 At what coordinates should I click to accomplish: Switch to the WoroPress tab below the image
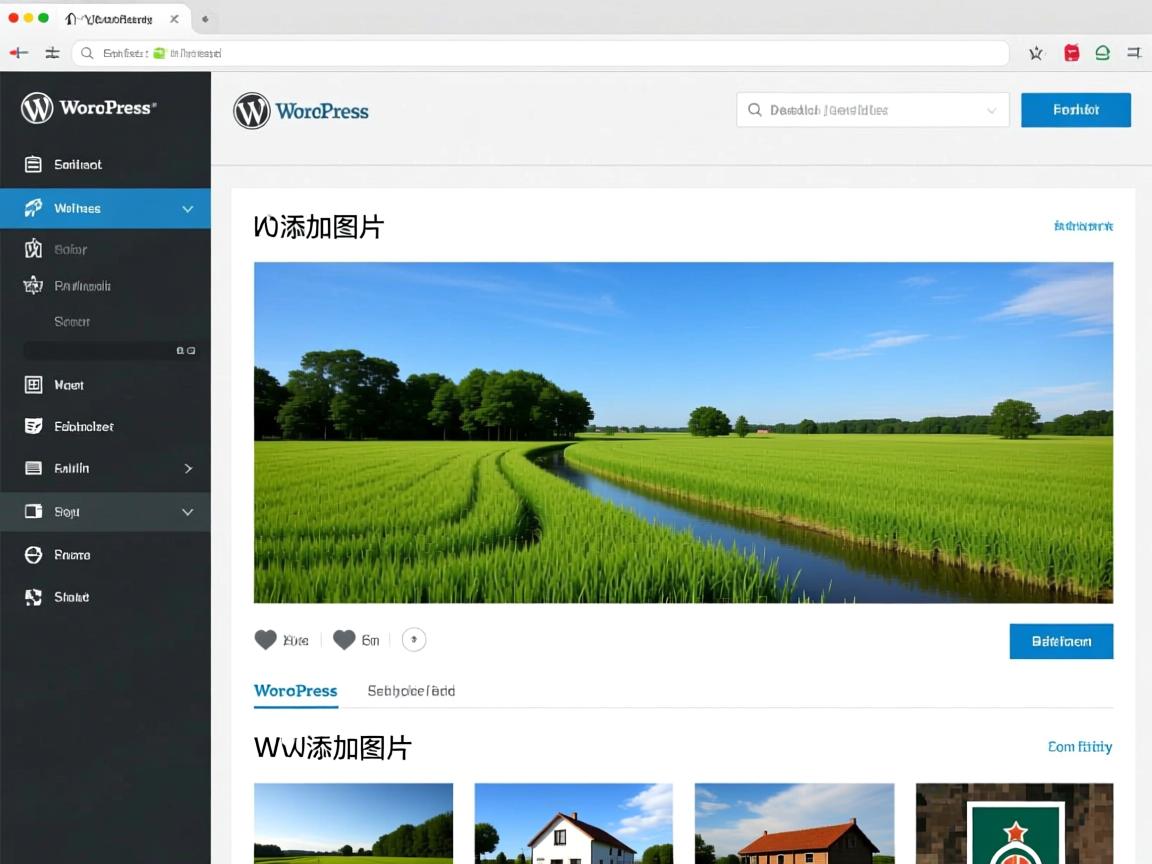(295, 691)
